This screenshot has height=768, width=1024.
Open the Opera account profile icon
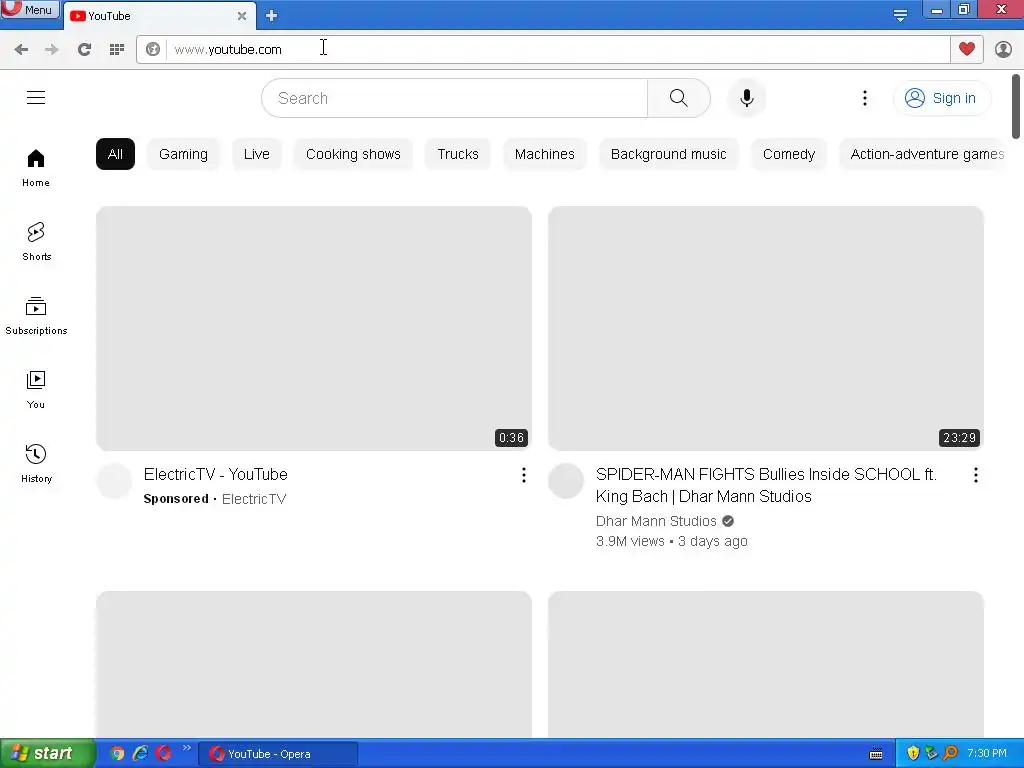1003,49
